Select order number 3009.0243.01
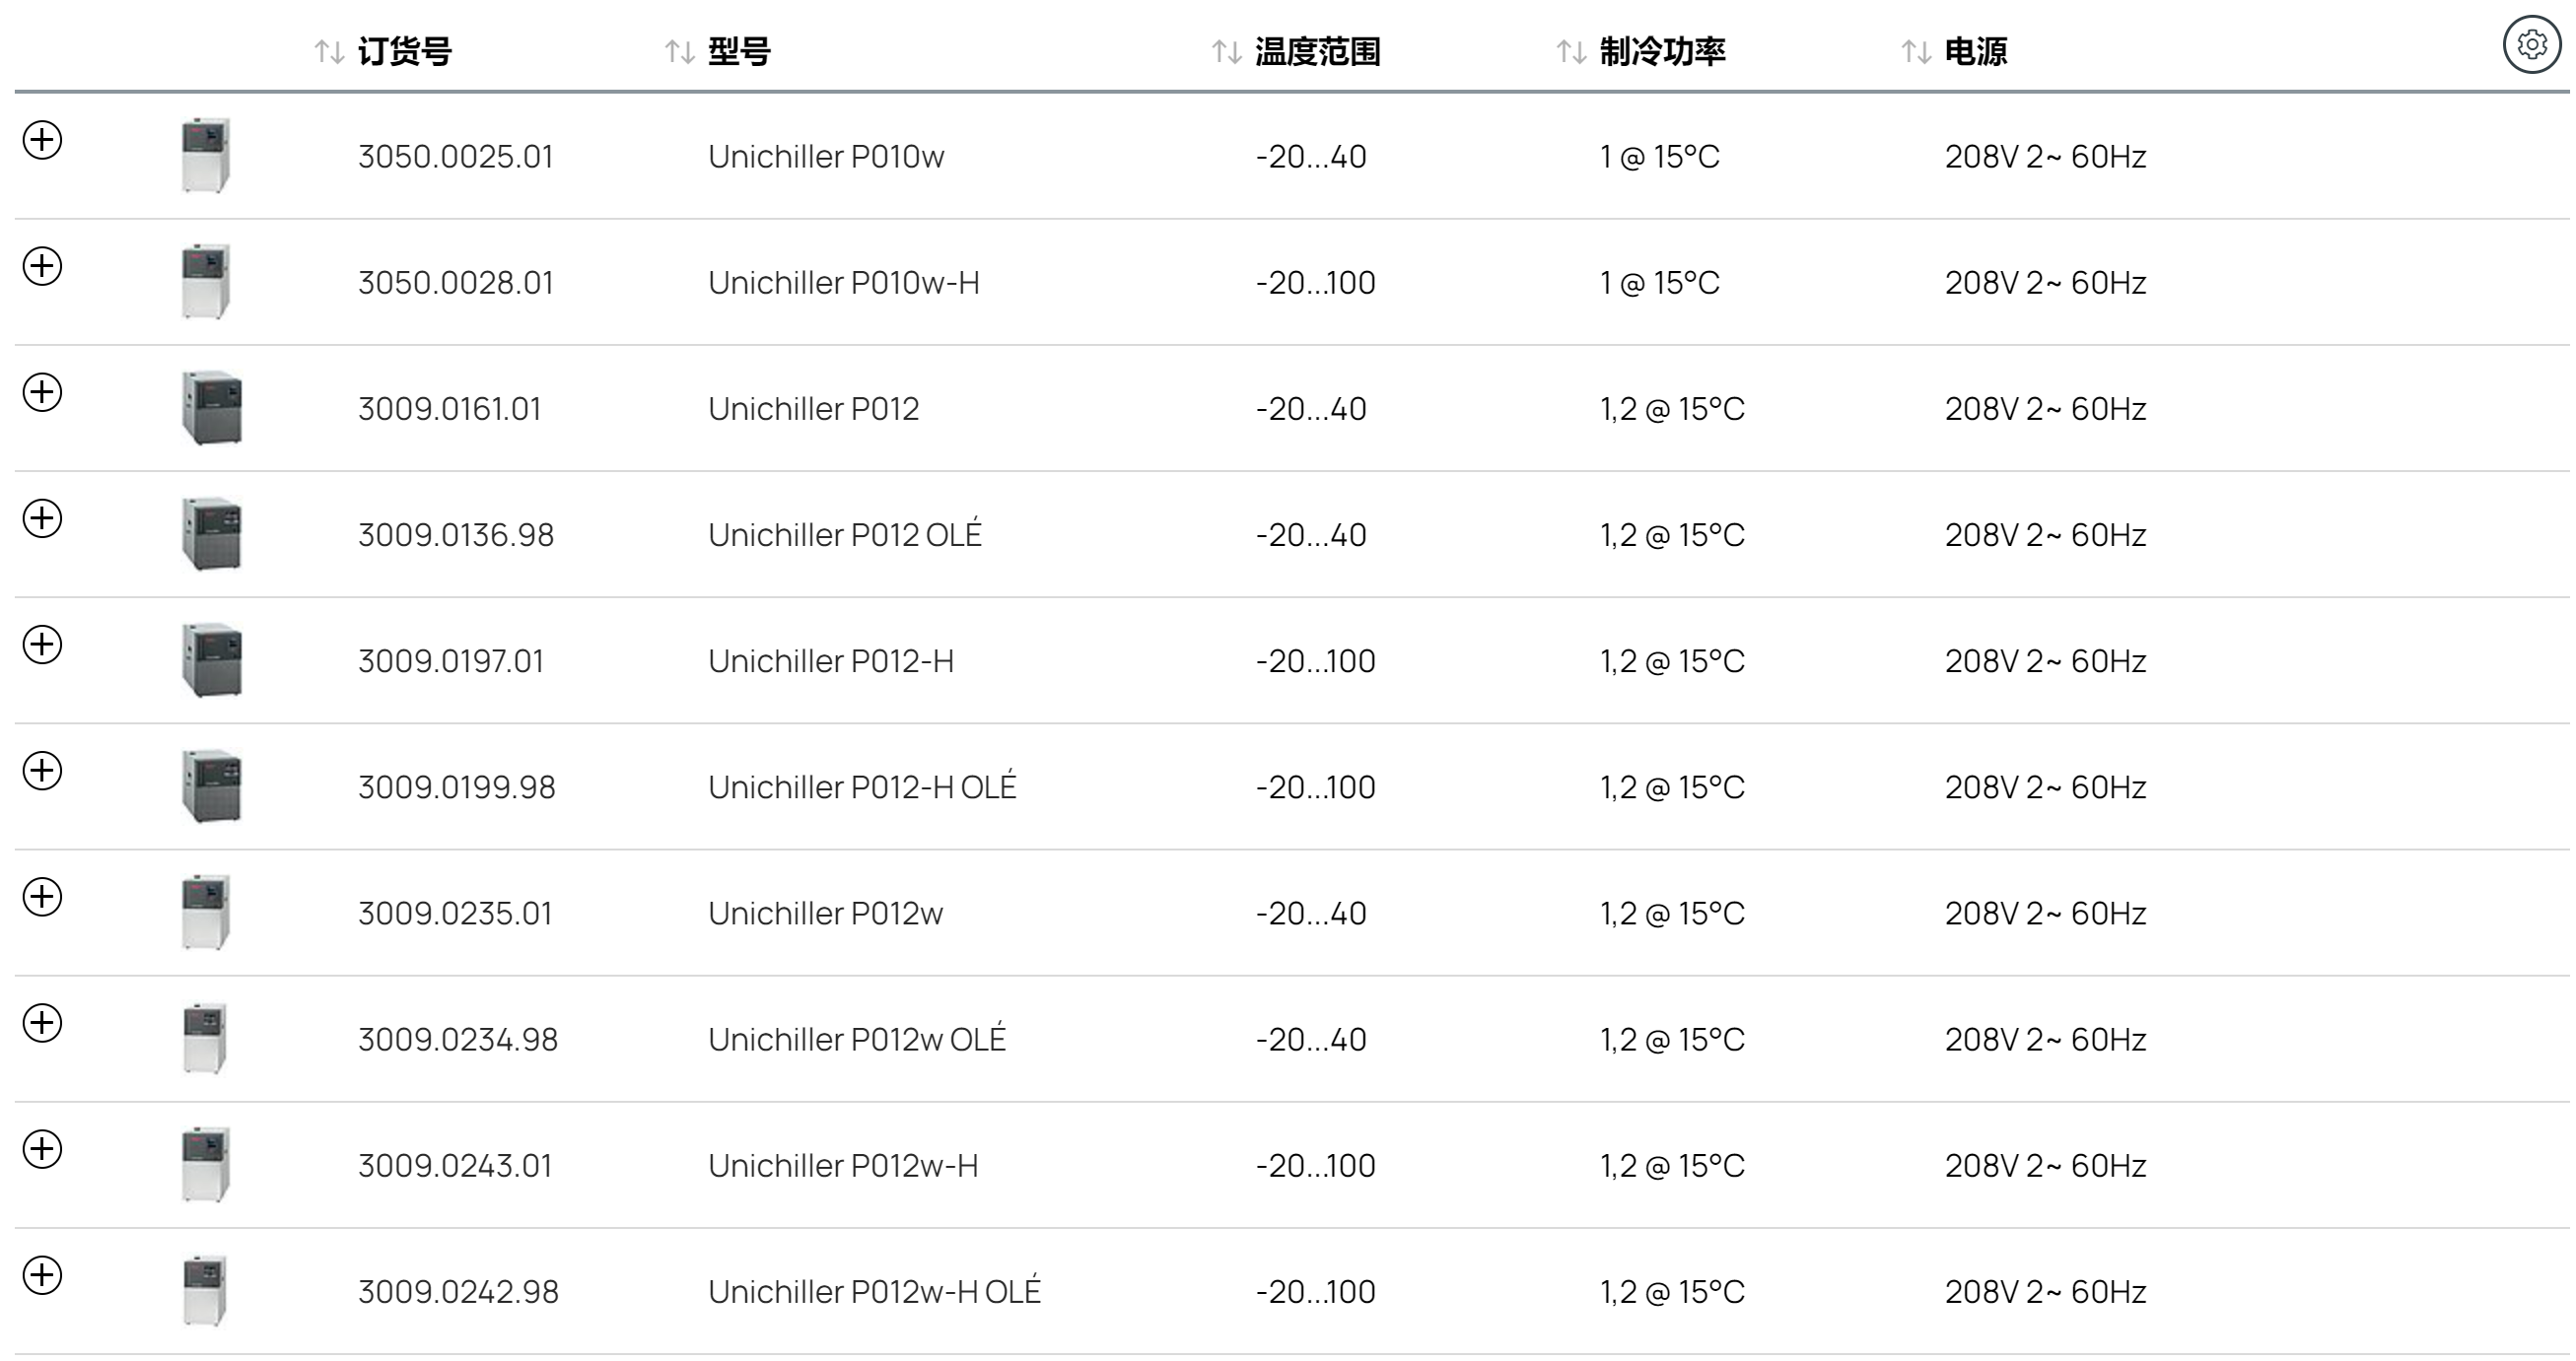This screenshot has height=1361, width=2576. [x=456, y=1165]
